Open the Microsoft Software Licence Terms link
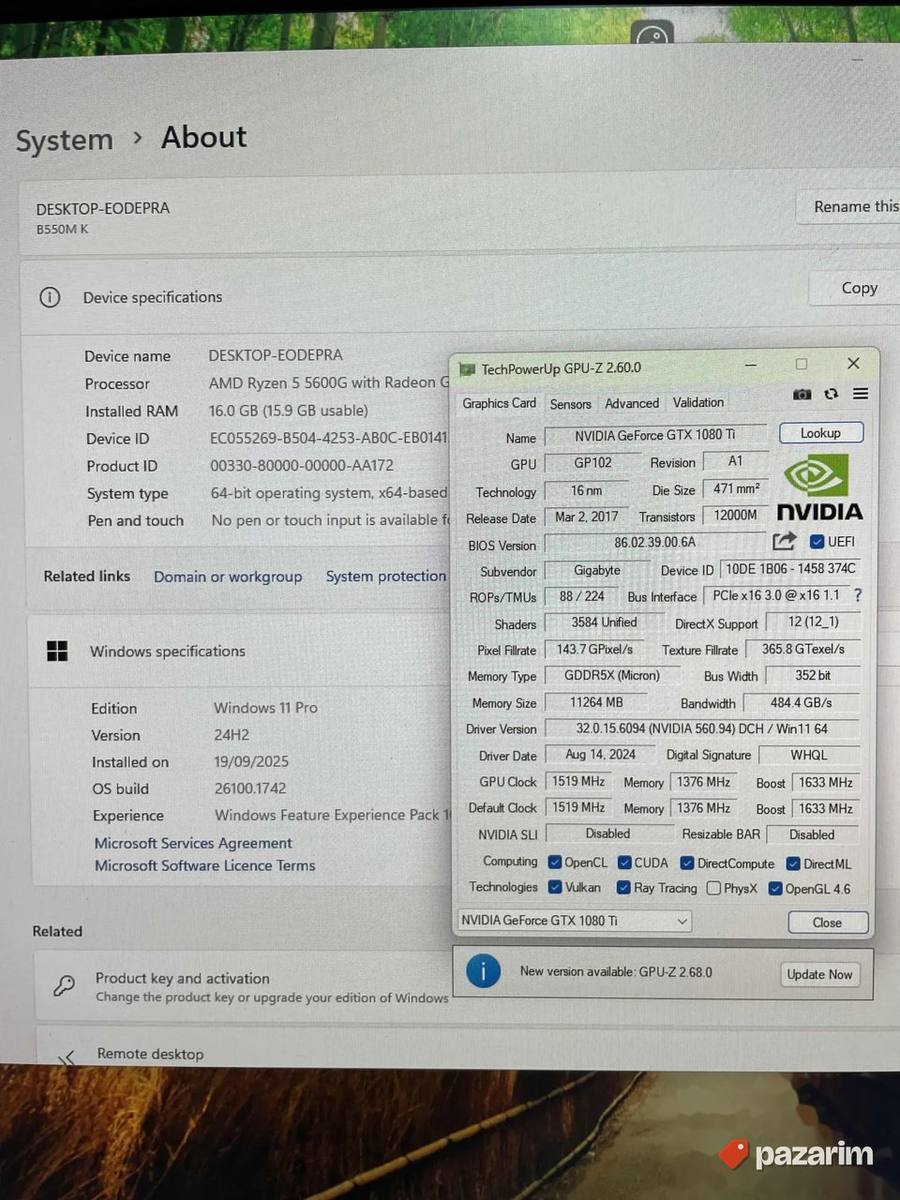 click(205, 865)
